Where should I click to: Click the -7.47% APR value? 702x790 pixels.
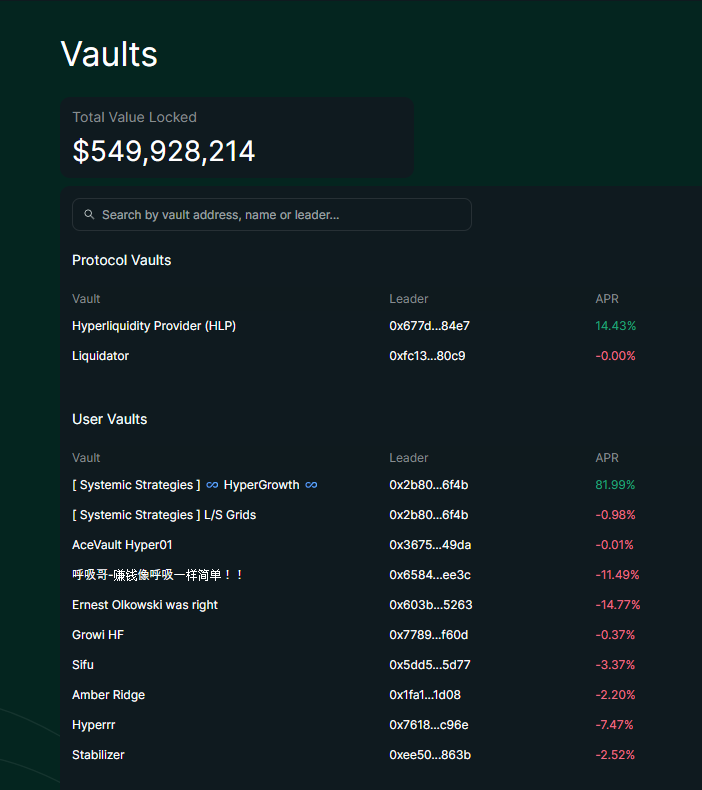614,725
